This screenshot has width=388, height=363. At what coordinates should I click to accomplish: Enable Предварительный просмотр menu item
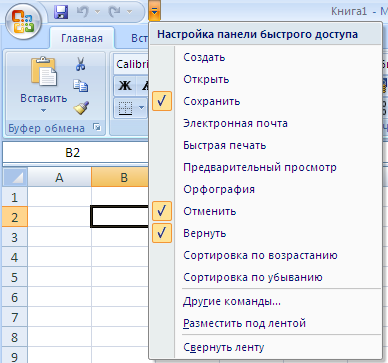click(265, 167)
